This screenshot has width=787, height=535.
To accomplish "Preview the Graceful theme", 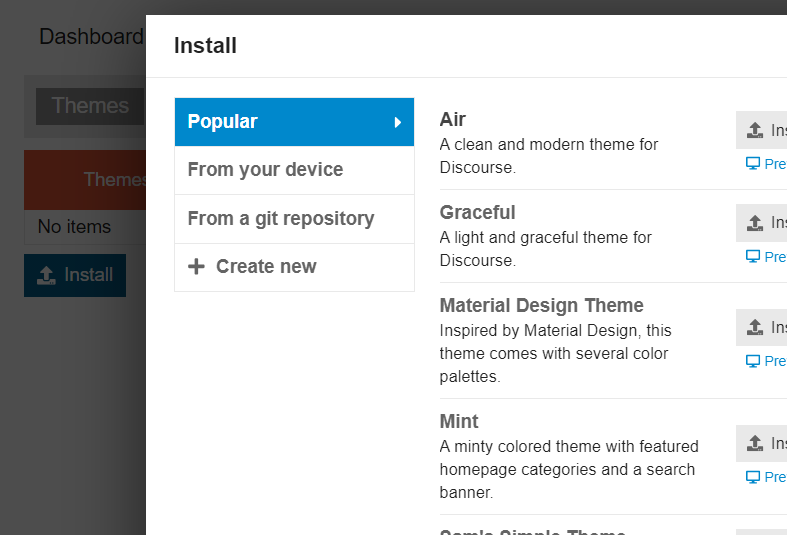I will 766,256.
